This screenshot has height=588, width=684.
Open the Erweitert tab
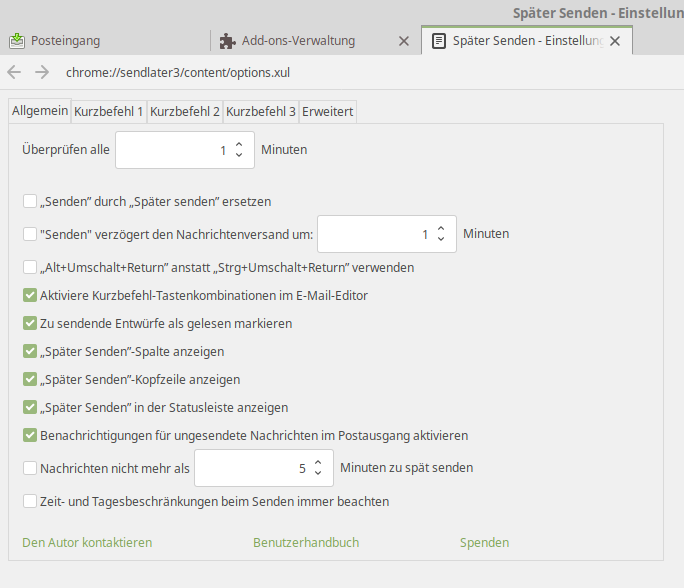(x=327, y=112)
